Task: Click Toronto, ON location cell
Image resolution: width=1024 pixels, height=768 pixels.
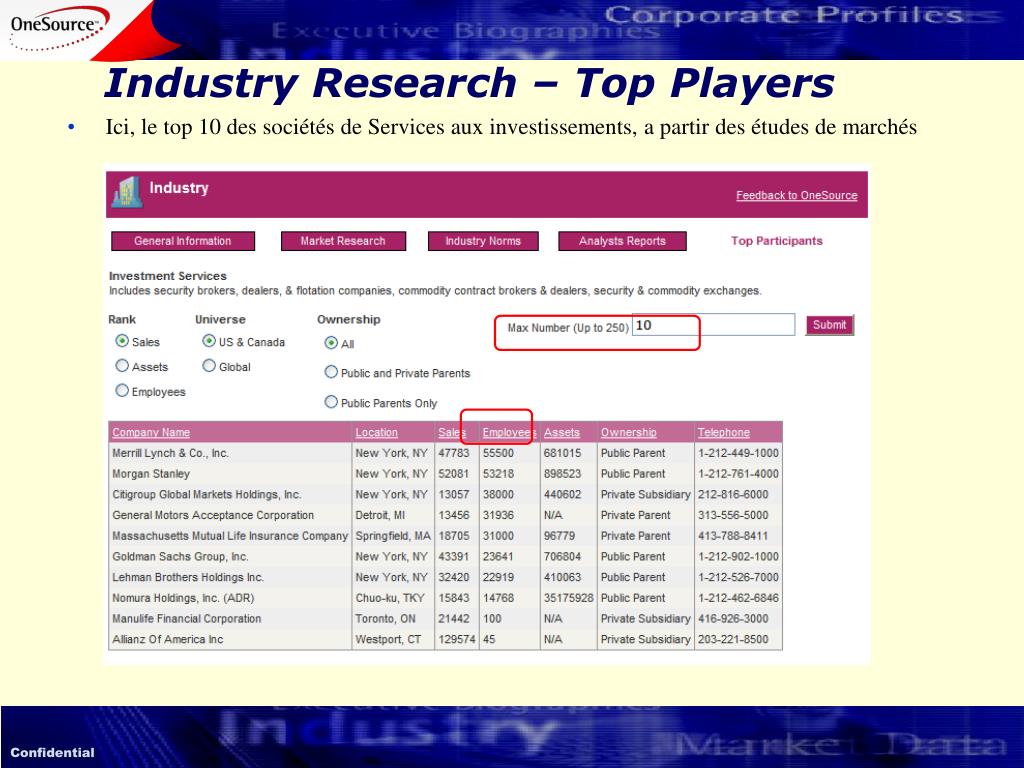Action: click(x=385, y=619)
